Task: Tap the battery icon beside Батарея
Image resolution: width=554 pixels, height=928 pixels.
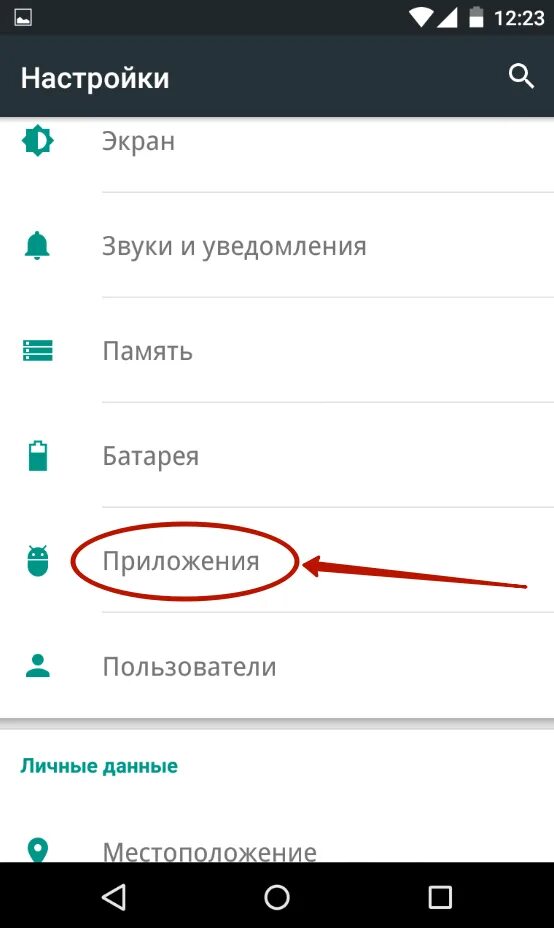Action: pos(38,456)
